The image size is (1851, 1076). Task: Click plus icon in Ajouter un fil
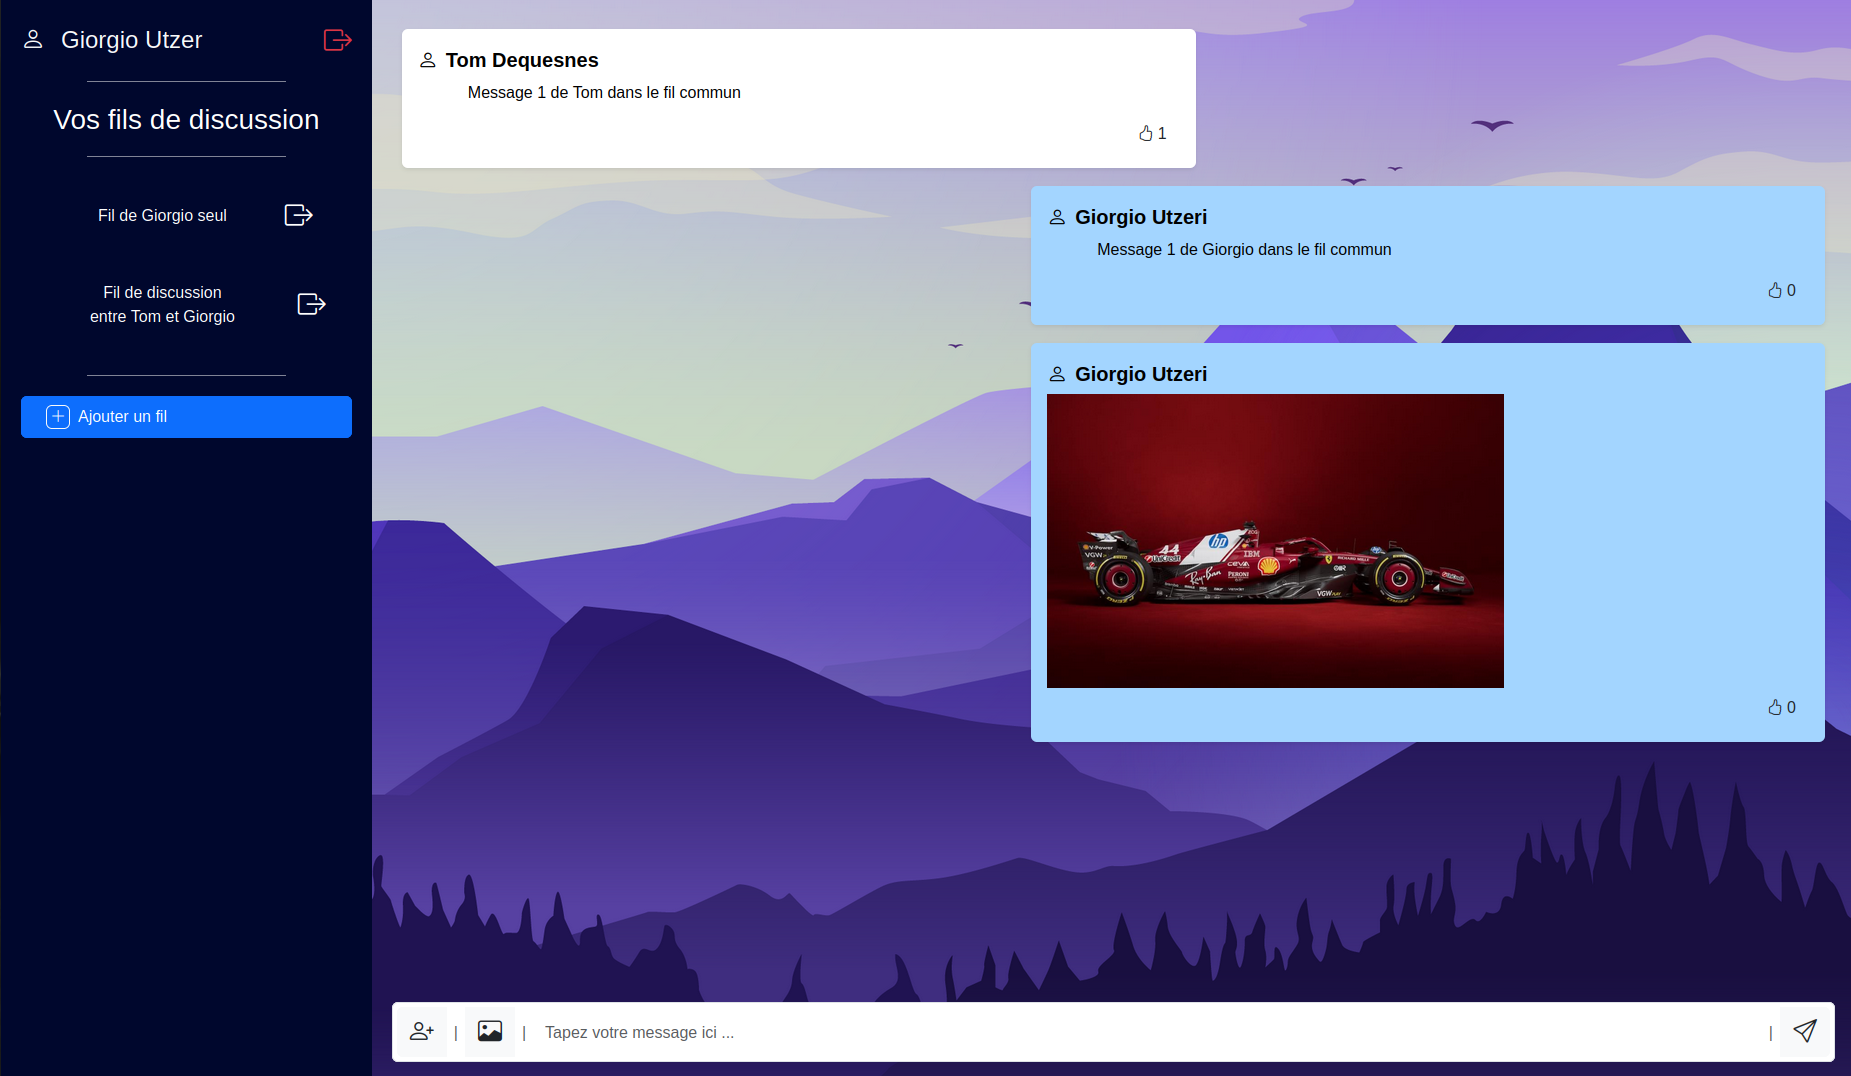point(58,417)
